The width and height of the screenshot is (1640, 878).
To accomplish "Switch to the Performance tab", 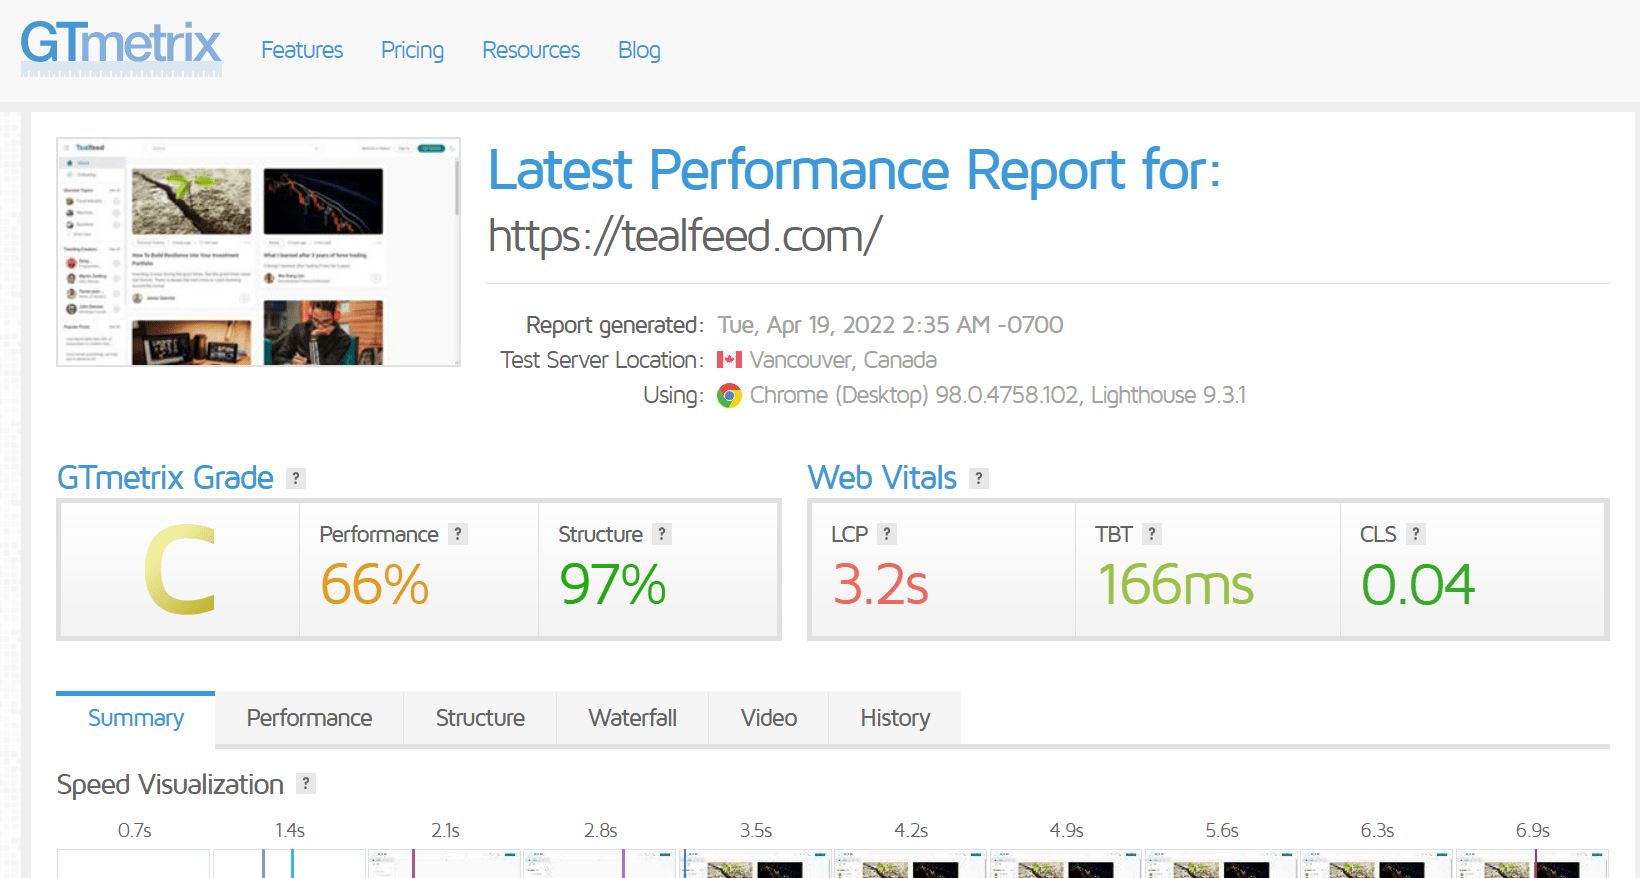I will [309, 718].
